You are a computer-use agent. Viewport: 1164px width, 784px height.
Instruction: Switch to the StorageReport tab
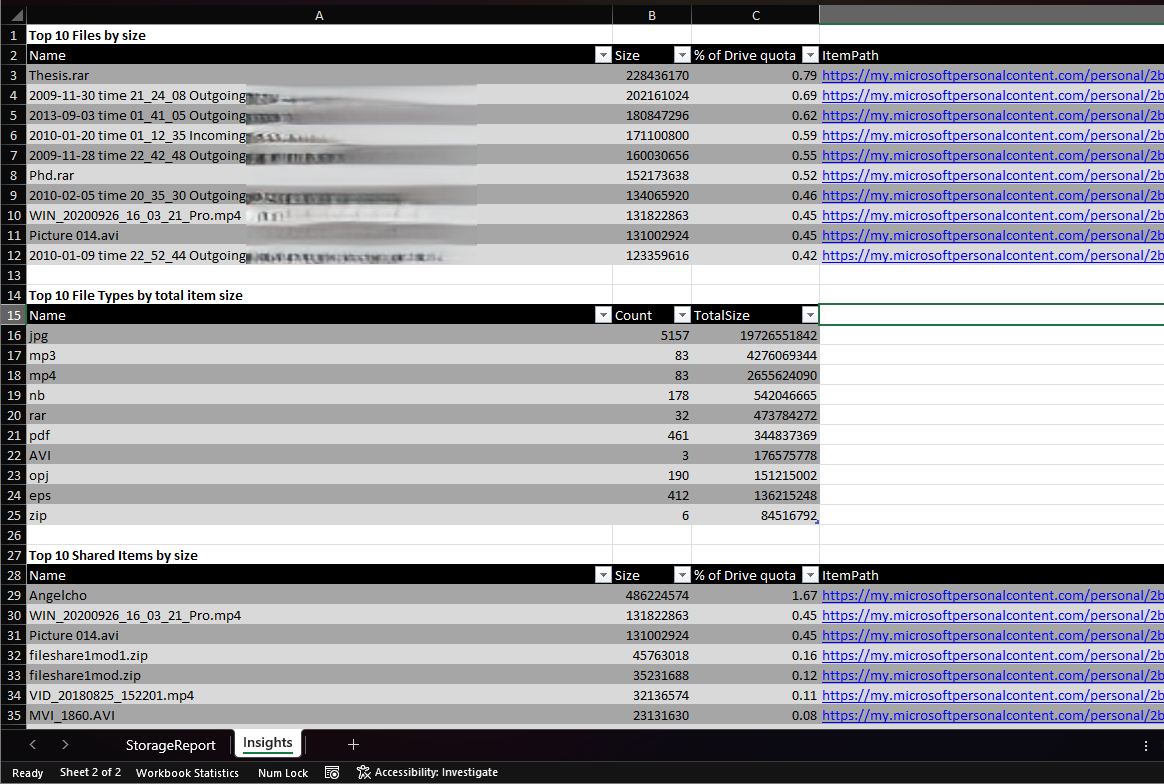[x=170, y=744]
